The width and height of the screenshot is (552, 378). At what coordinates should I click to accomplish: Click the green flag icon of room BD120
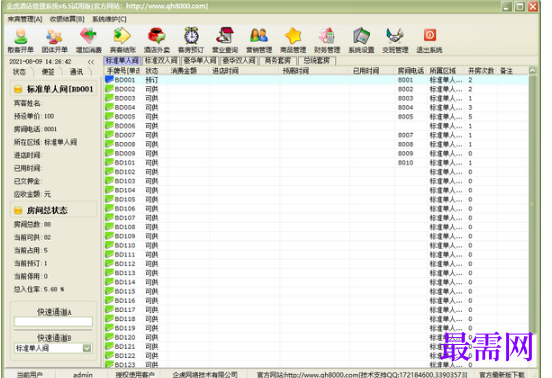[x=109, y=337]
